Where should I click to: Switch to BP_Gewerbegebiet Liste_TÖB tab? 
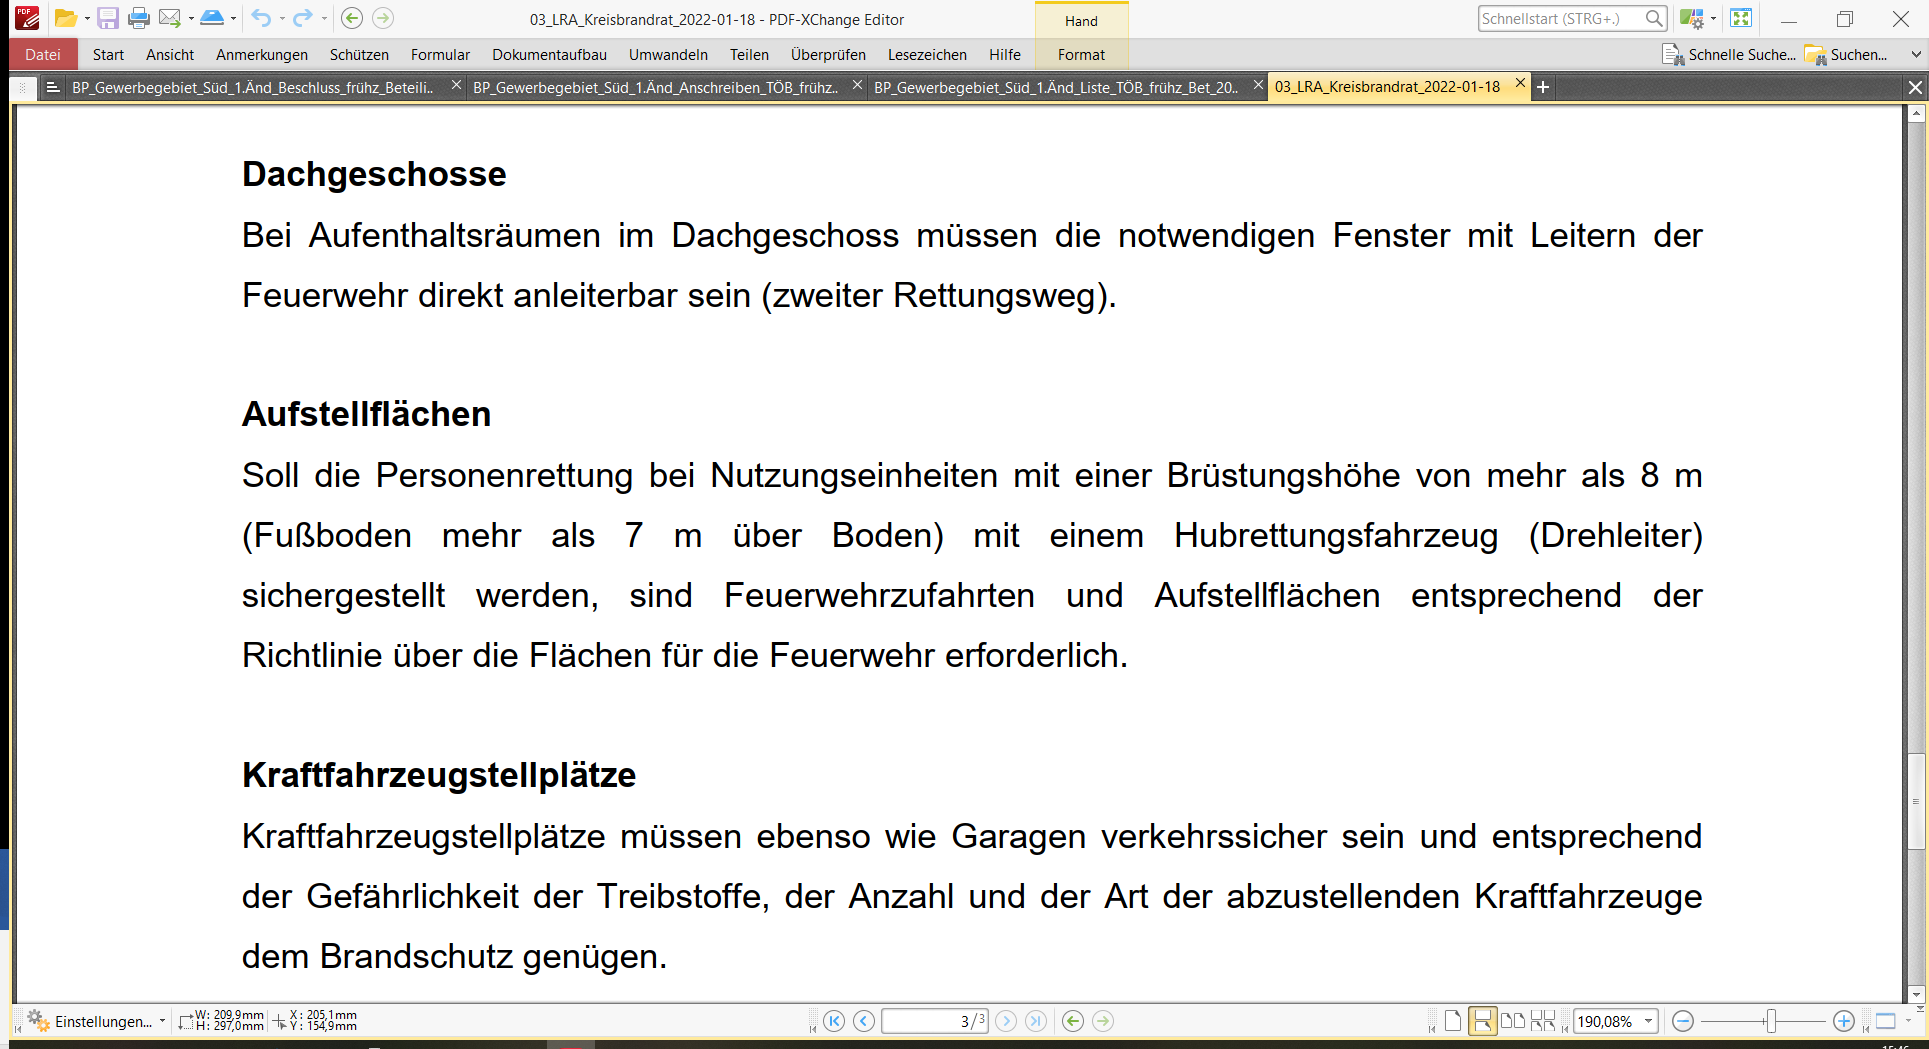(1056, 88)
